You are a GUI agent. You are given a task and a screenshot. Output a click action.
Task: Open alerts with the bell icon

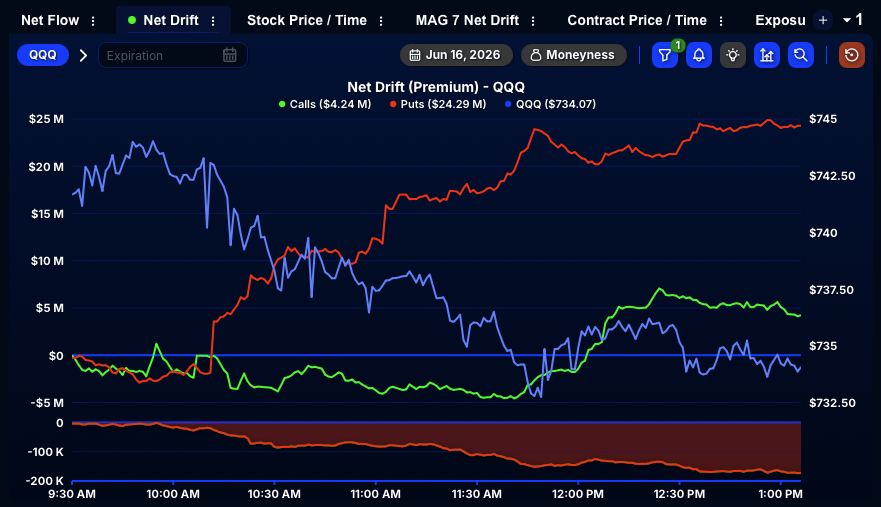point(699,55)
